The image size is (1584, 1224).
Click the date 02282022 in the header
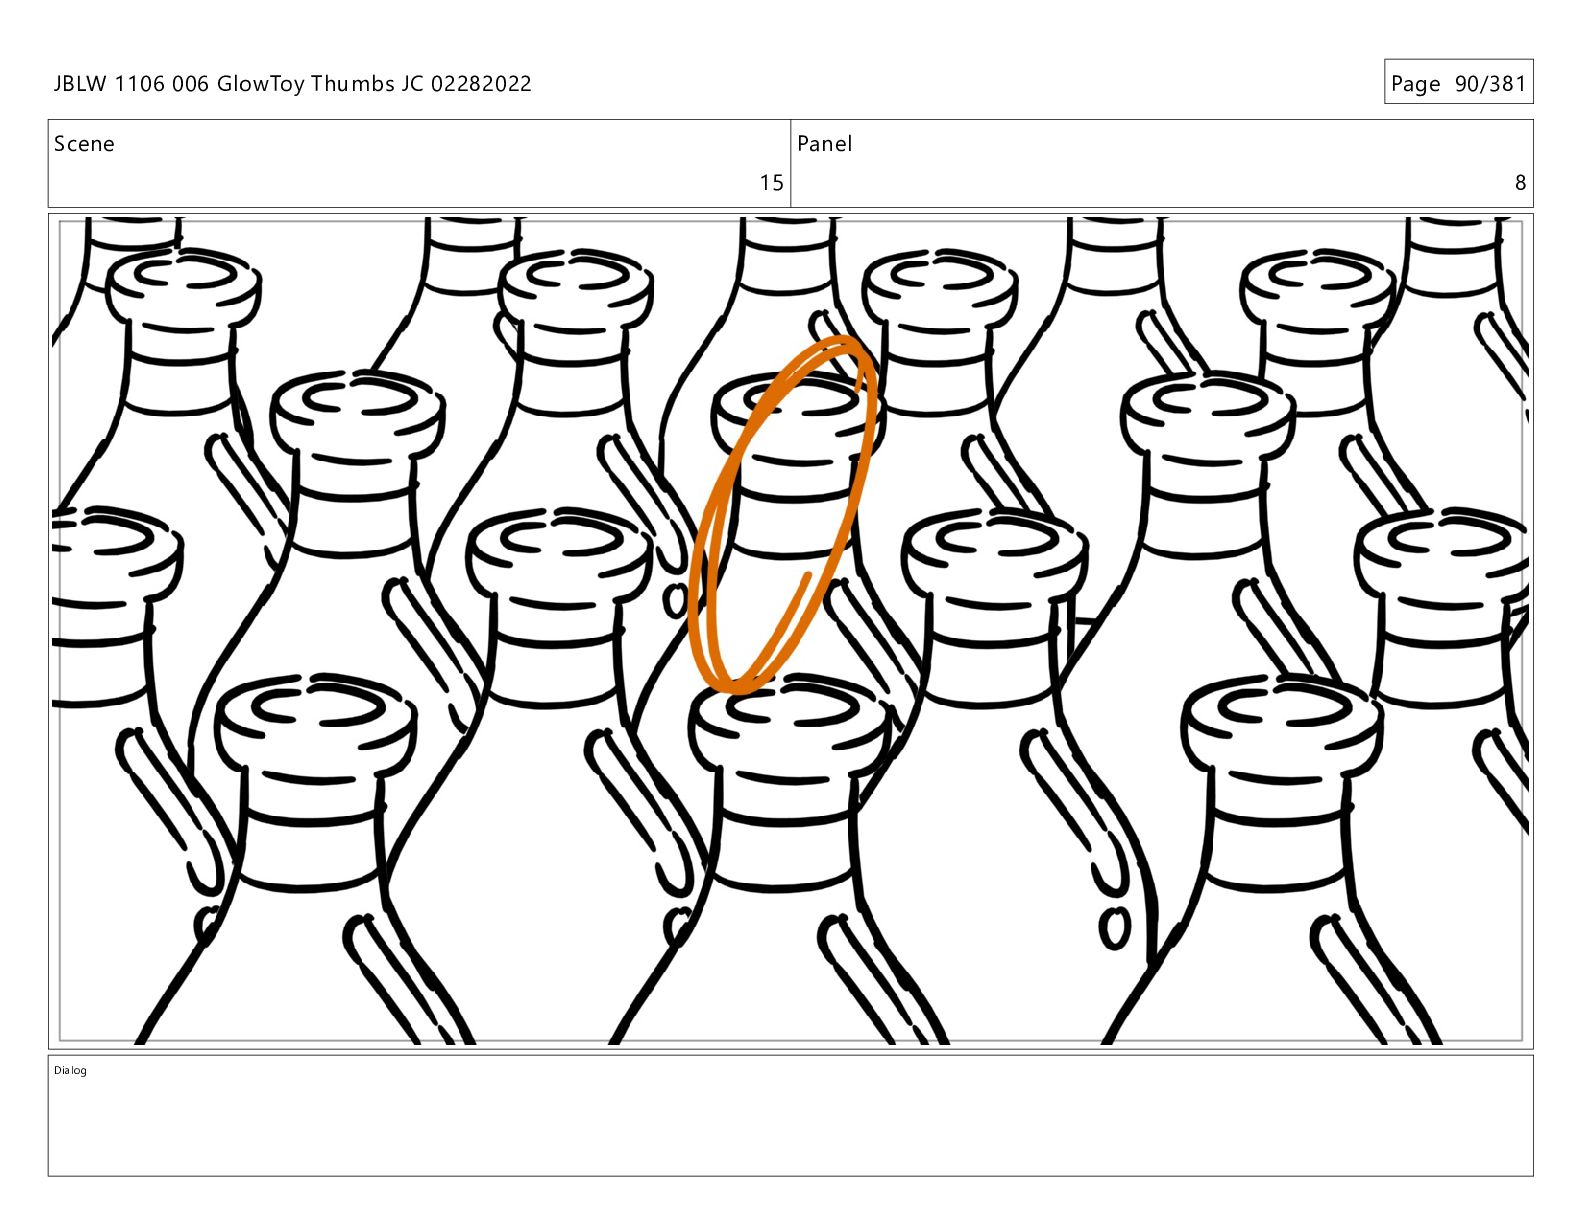tap(481, 84)
